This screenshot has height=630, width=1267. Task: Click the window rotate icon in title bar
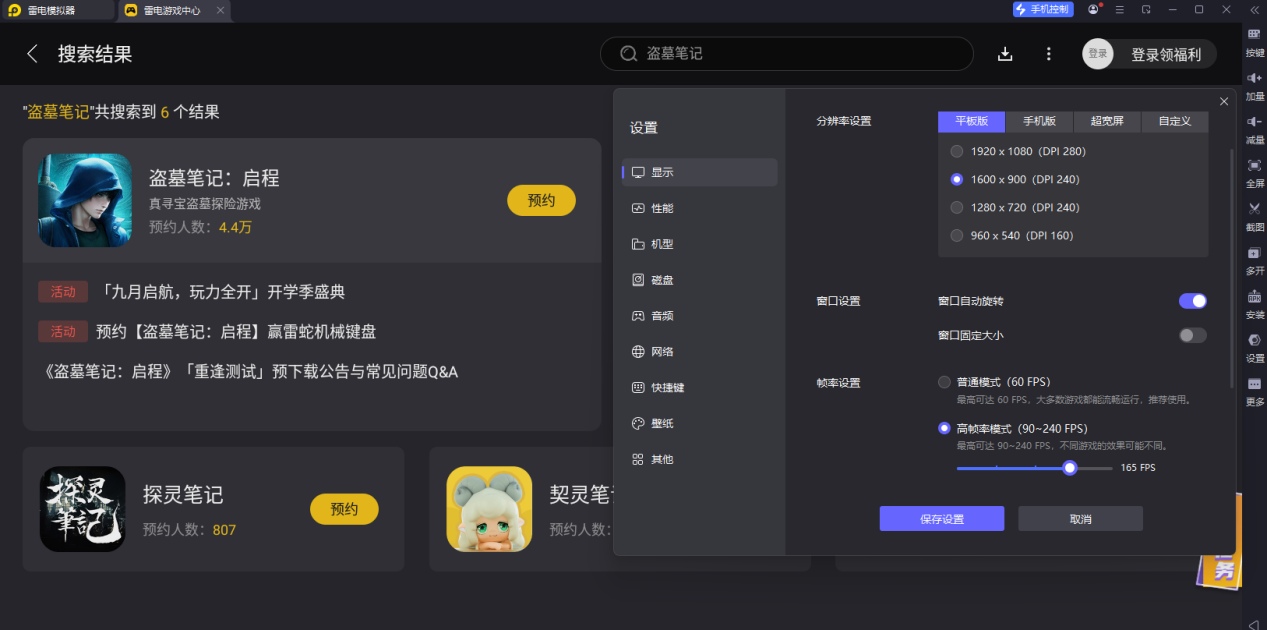1146,9
